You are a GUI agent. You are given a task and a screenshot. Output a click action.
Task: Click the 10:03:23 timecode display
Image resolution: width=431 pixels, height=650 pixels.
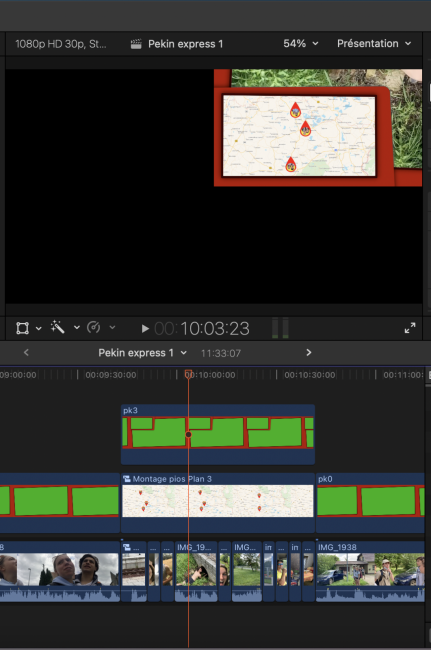point(215,329)
